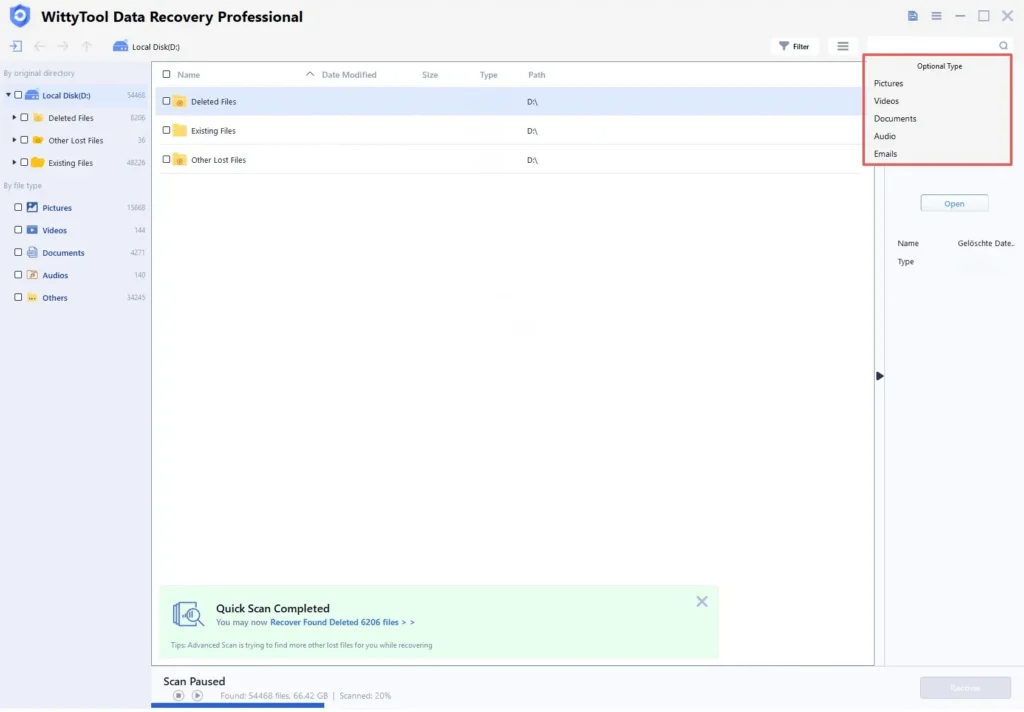Resume scan with the play button

pyautogui.click(x=197, y=695)
